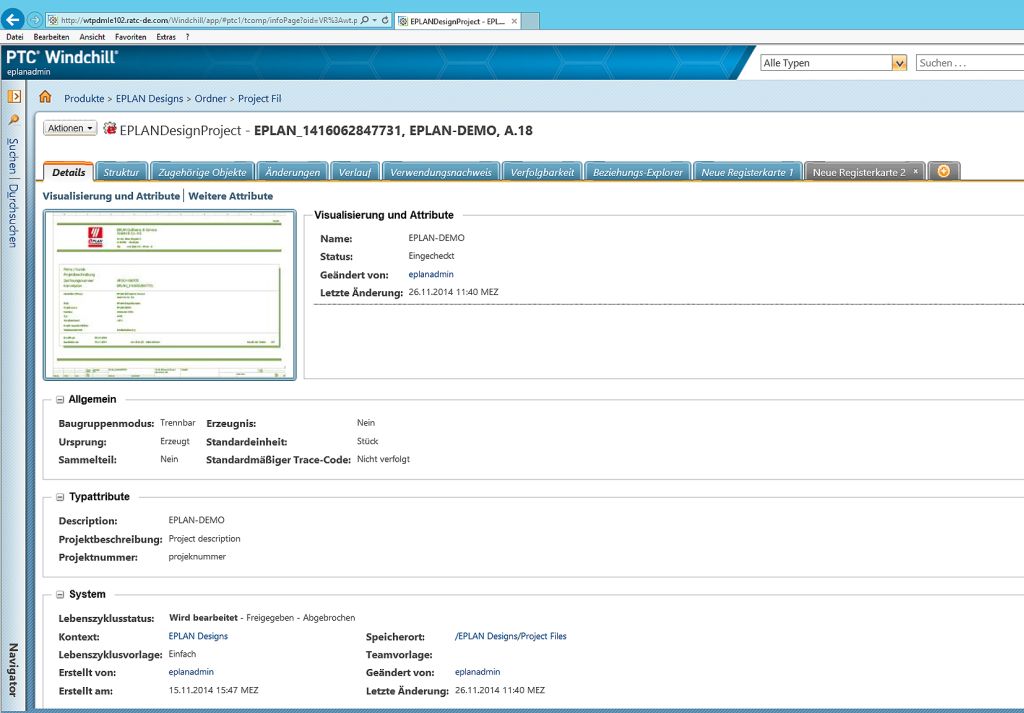The height and width of the screenshot is (713, 1024).
Task: Click the Suchen... search input field
Action: pyautogui.click(x=970, y=63)
